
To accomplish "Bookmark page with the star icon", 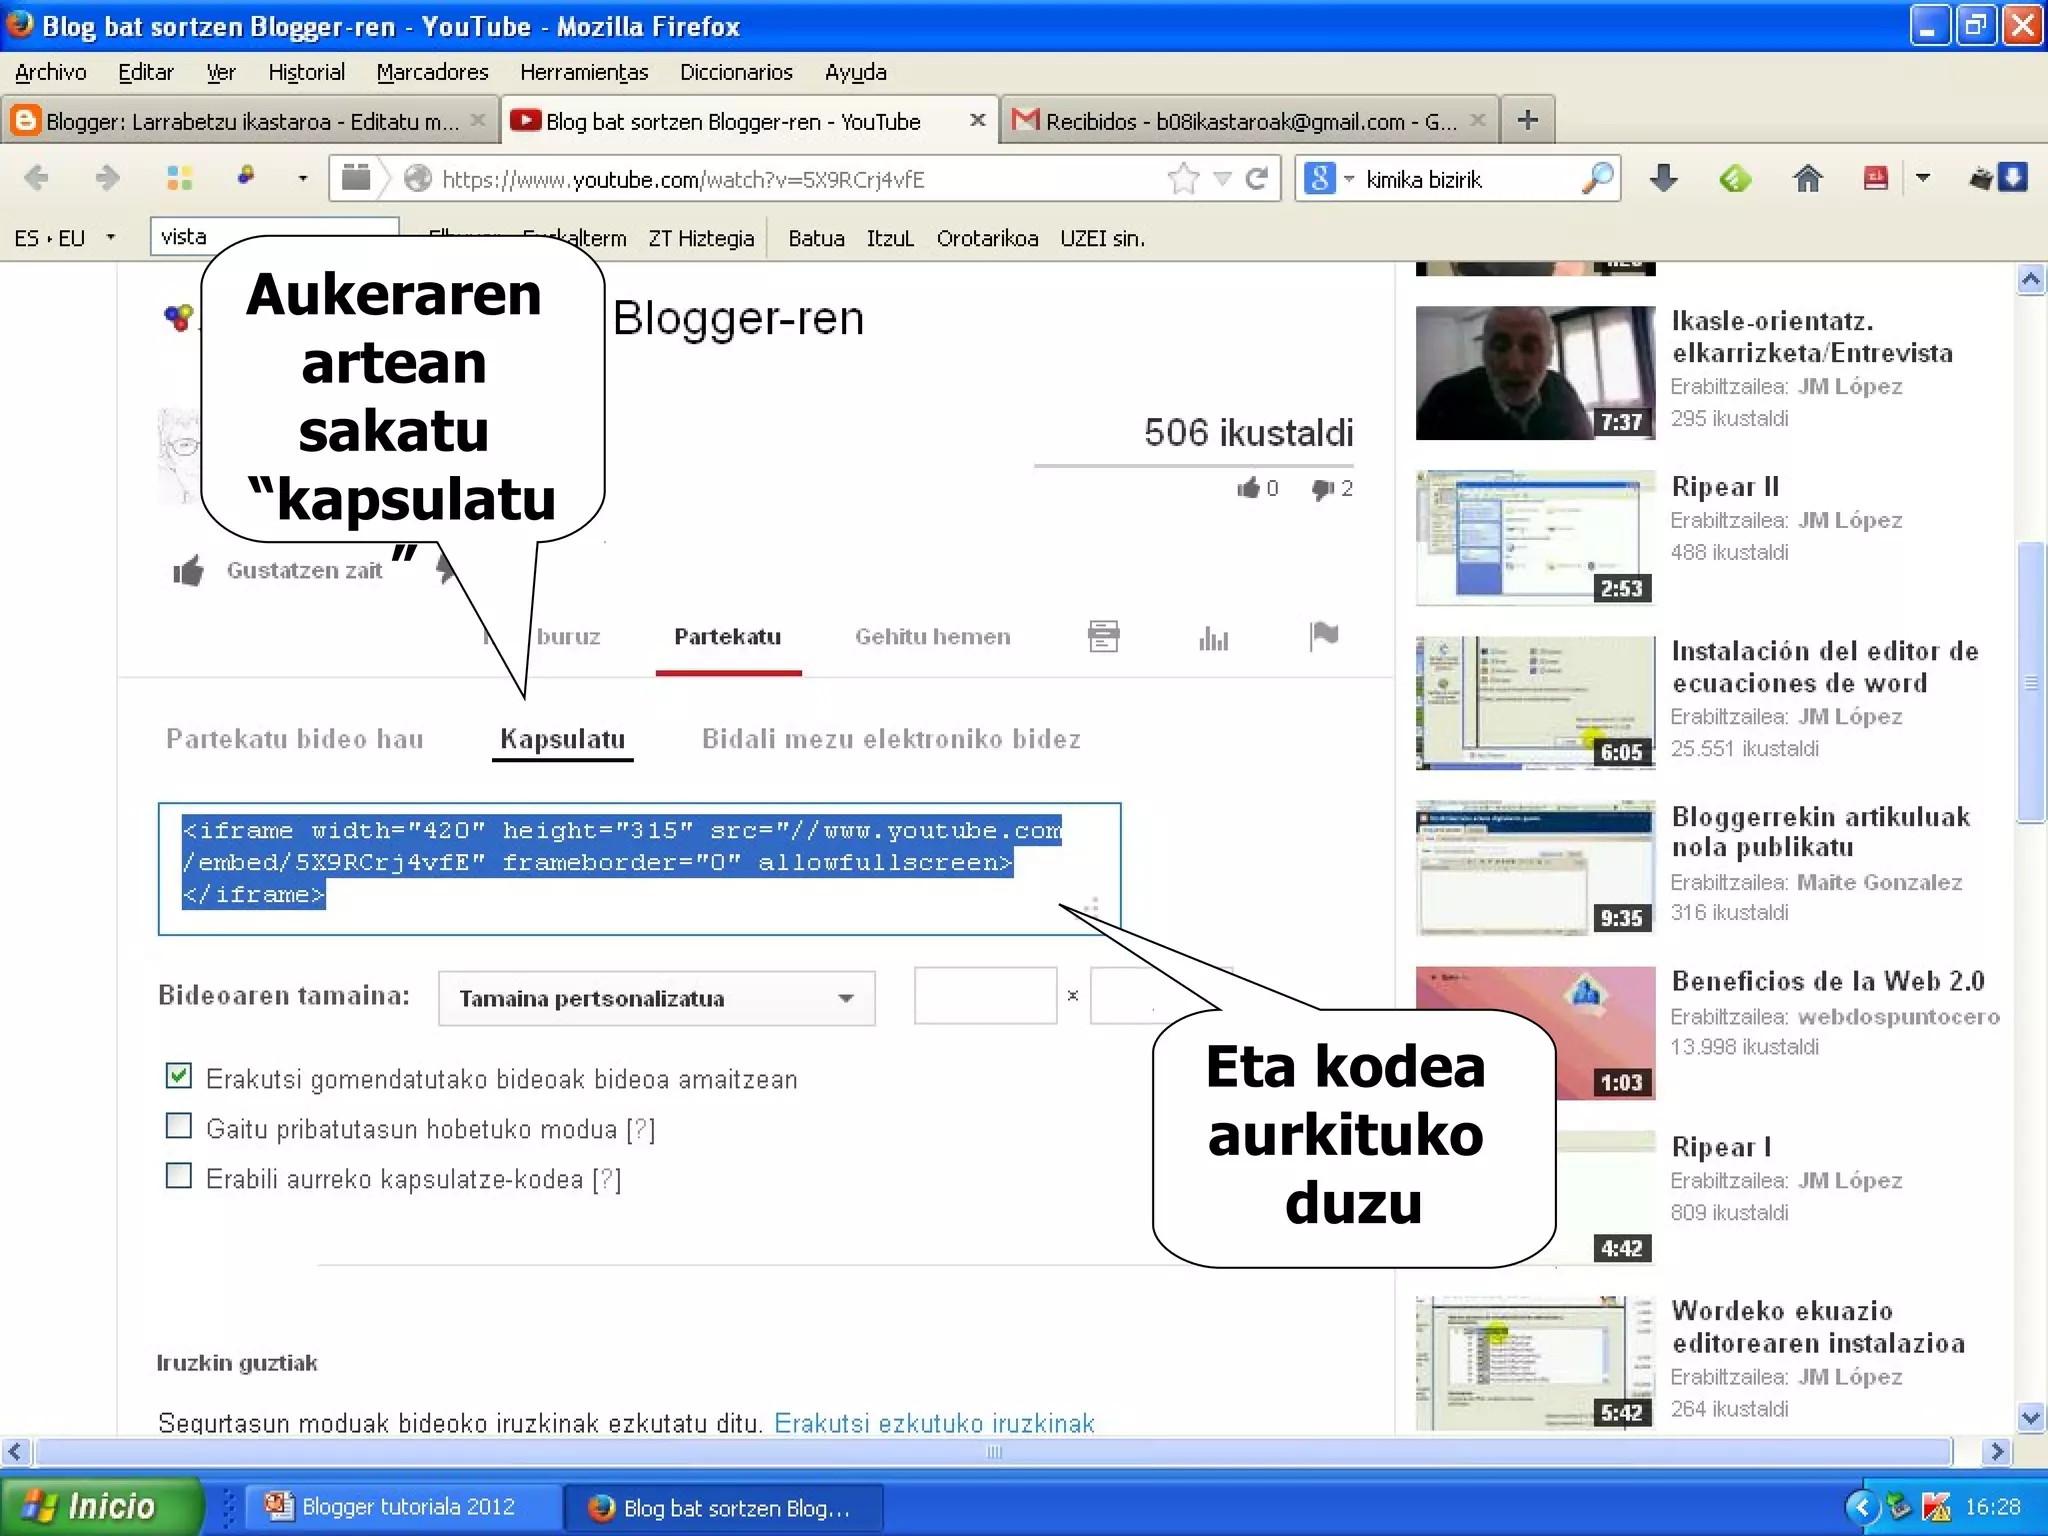I will (x=1183, y=179).
